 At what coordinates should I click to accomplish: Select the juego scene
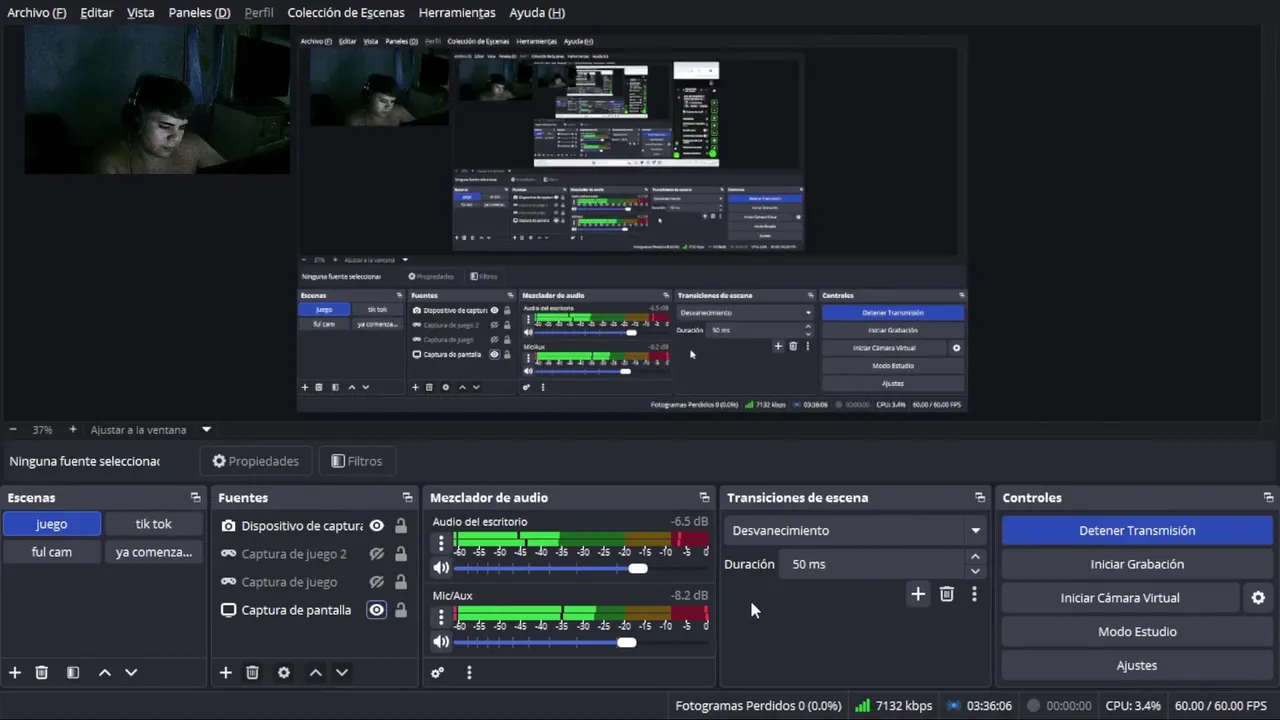click(52, 524)
